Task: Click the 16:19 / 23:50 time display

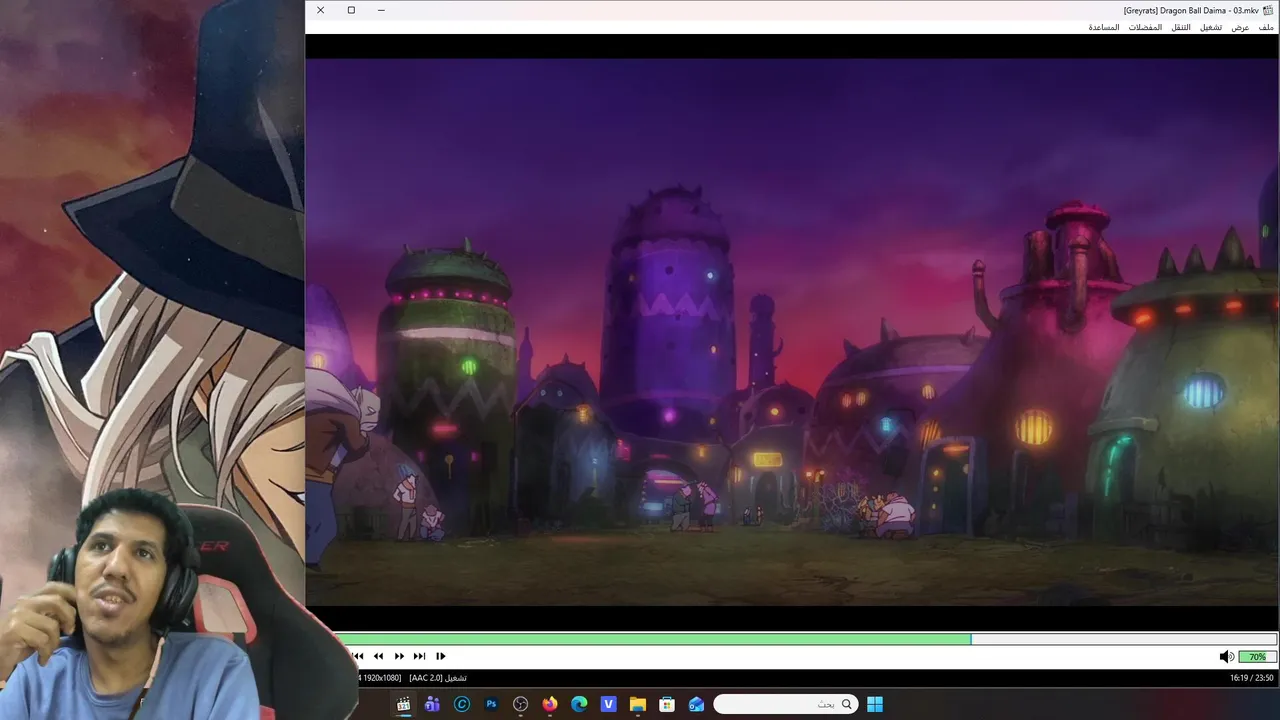Action: pos(1251,678)
